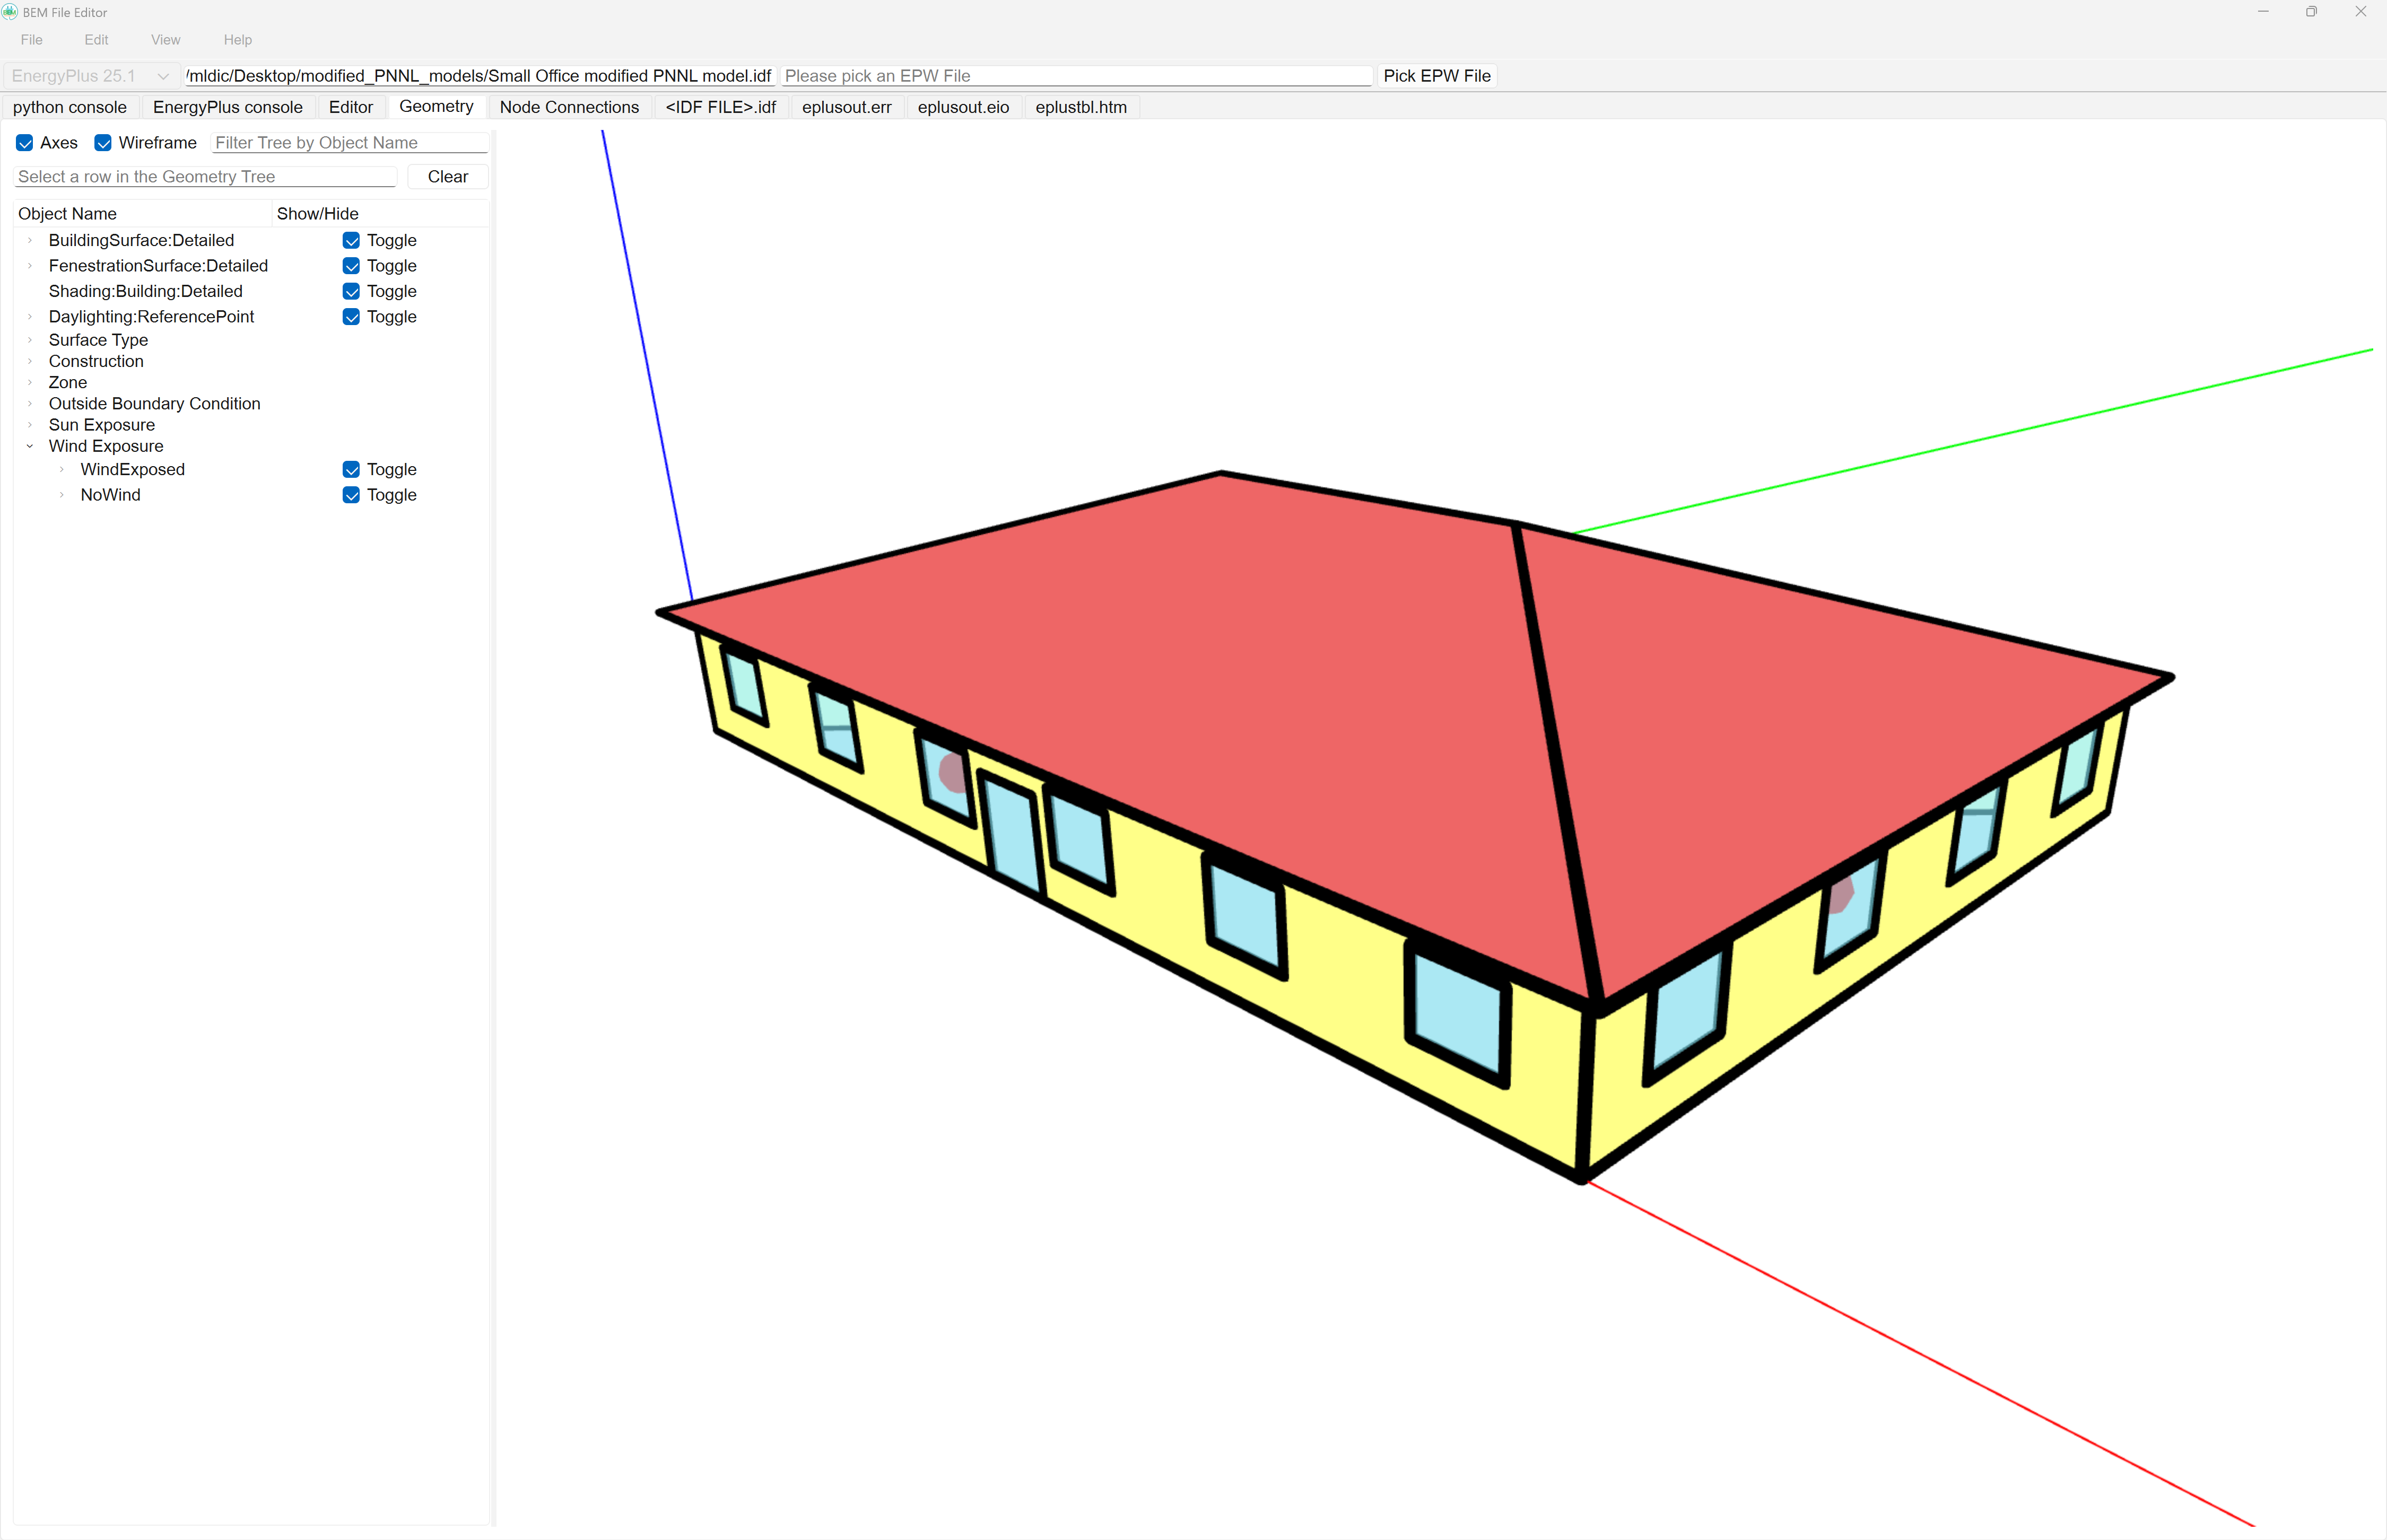Expand the Construction tree node

coord(30,361)
